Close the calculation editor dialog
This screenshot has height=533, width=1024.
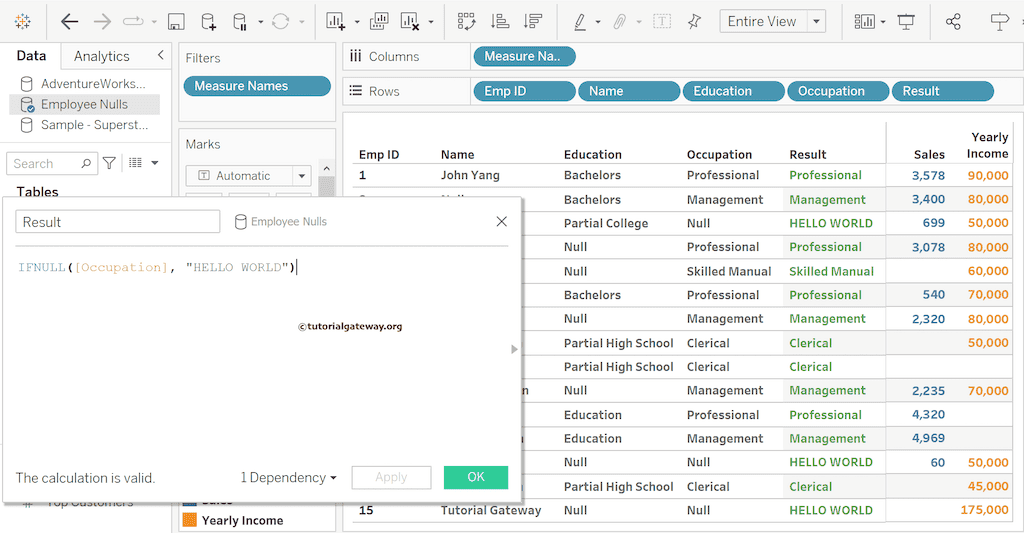tap(502, 221)
